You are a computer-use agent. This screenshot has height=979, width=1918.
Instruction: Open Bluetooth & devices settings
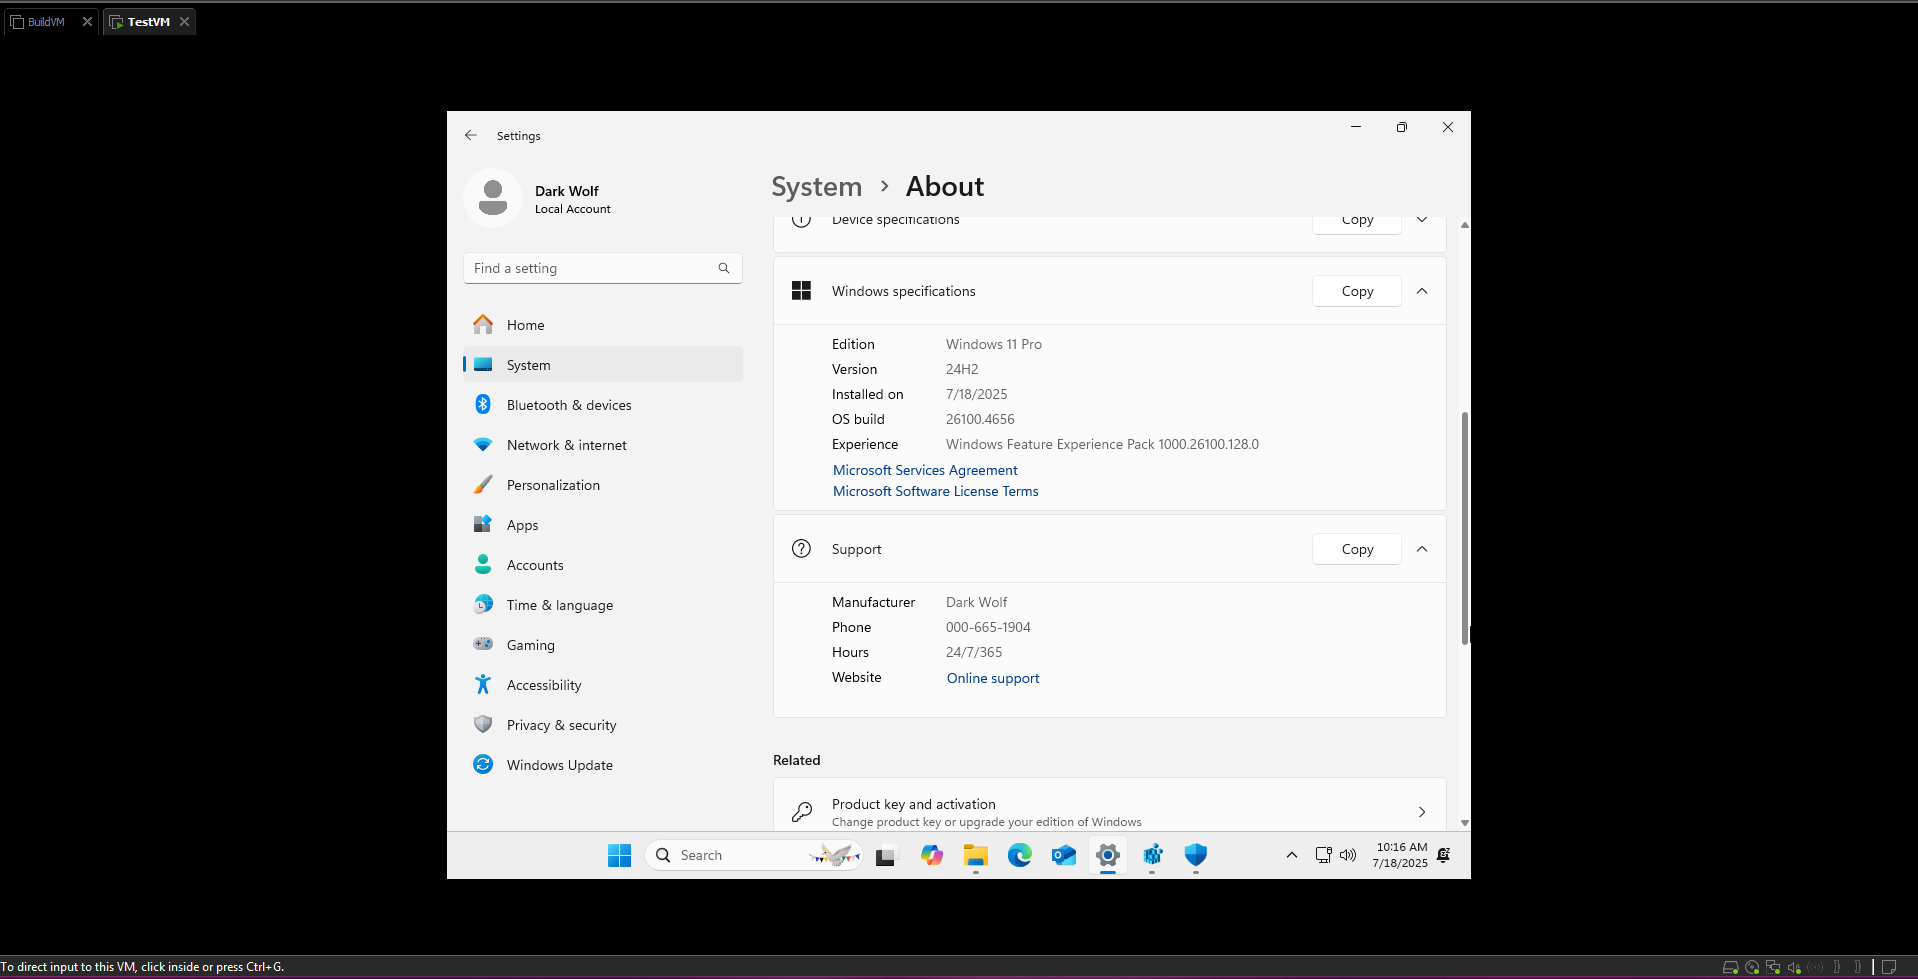coord(603,405)
